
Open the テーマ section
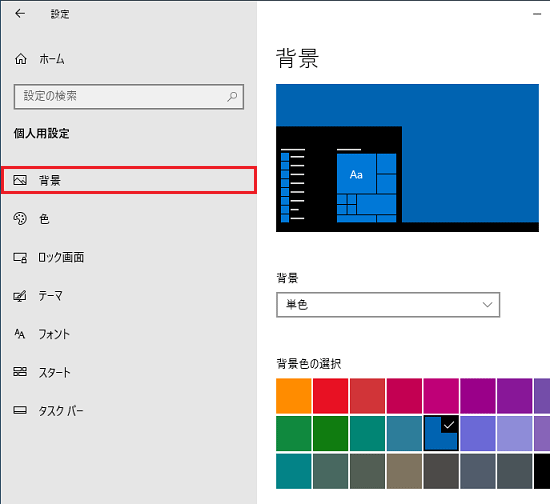coord(129,296)
